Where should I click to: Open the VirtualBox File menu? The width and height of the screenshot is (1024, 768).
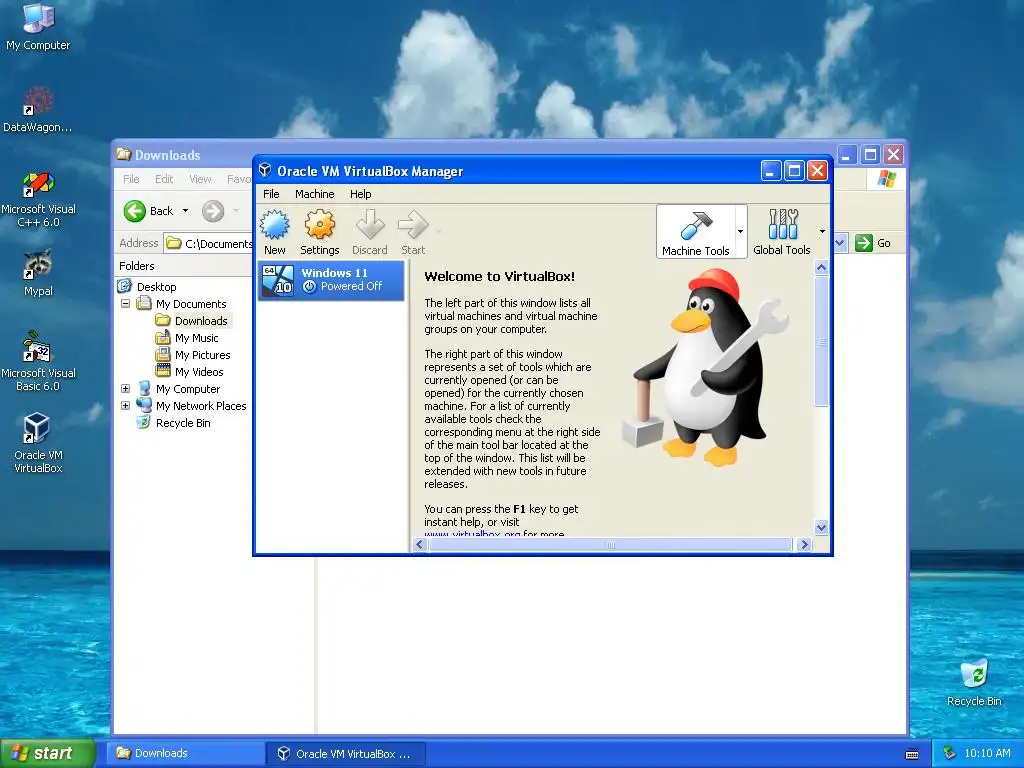(x=271, y=194)
